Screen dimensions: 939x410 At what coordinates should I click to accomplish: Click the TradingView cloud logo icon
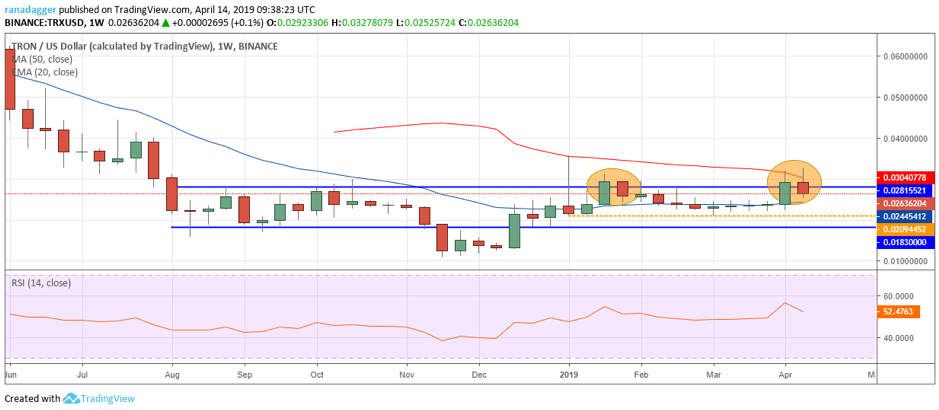coord(71,398)
